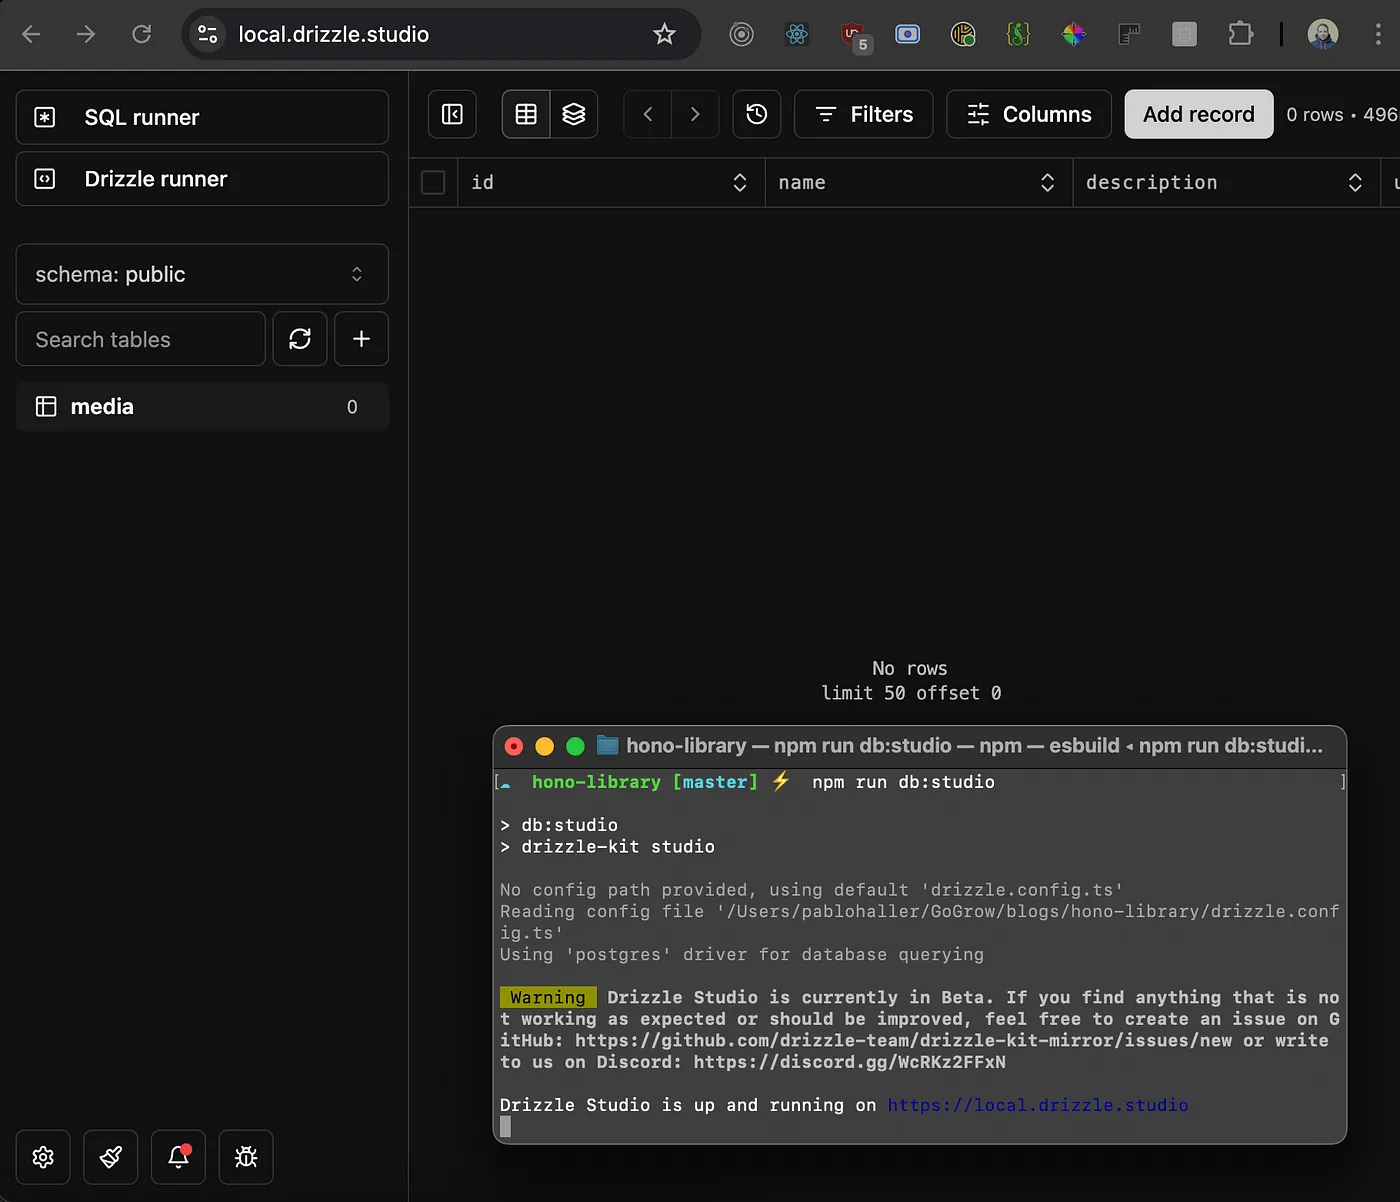Open Drizzle Studio settings gear

(43, 1157)
